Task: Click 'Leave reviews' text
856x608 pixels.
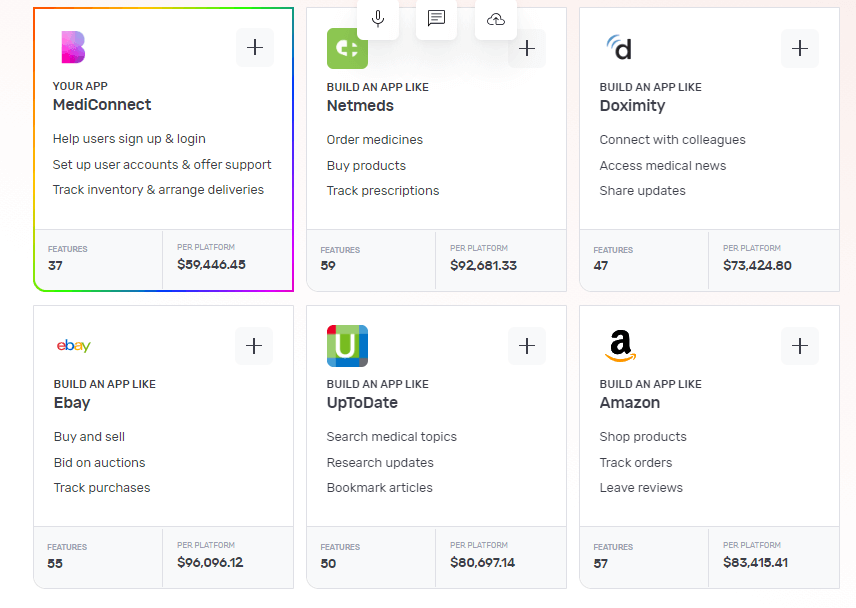Action: coord(641,488)
